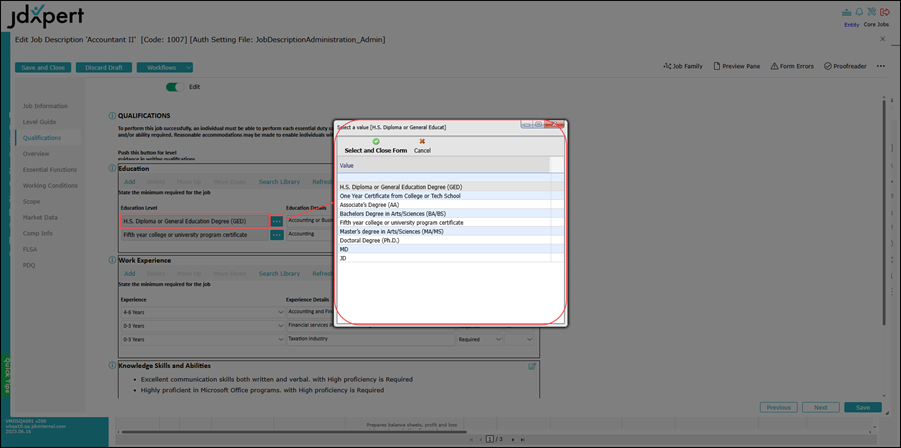Click Add in the Education toolbar
Image resolution: width=901 pixels, height=448 pixels.
[x=130, y=181]
